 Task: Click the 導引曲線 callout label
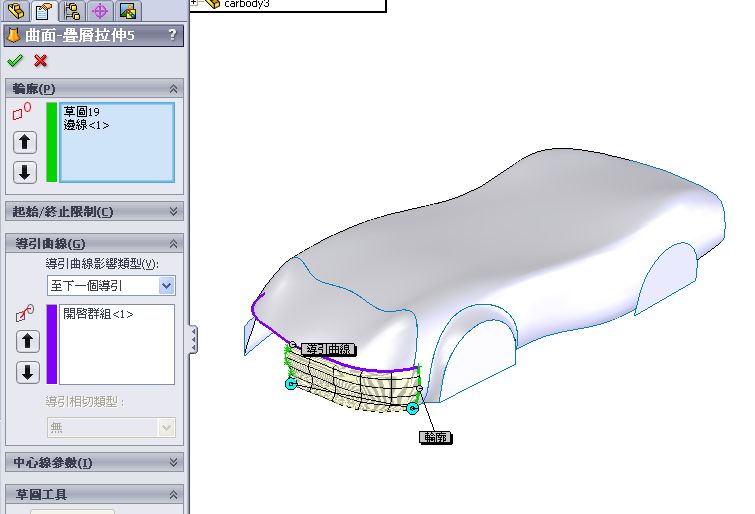point(329,349)
